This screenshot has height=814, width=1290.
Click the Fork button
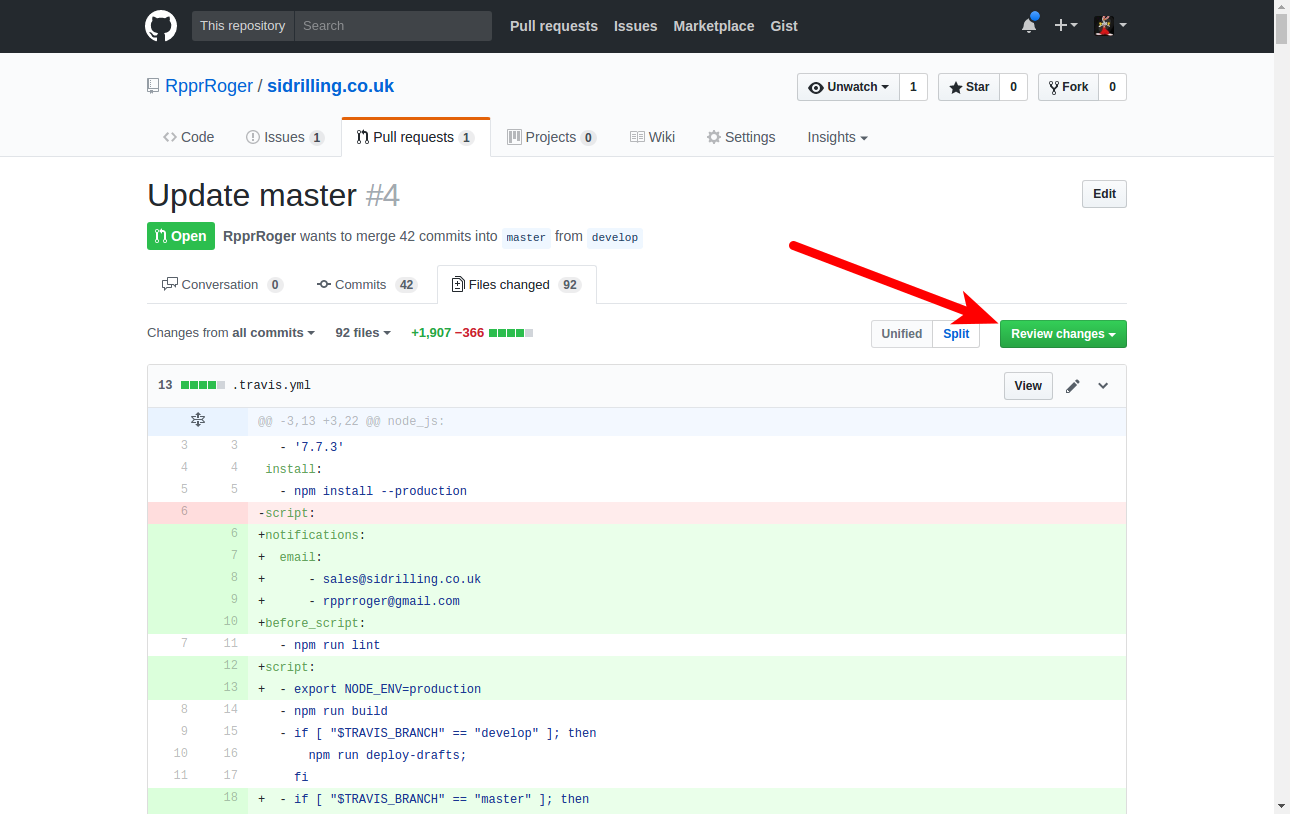point(1068,87)
